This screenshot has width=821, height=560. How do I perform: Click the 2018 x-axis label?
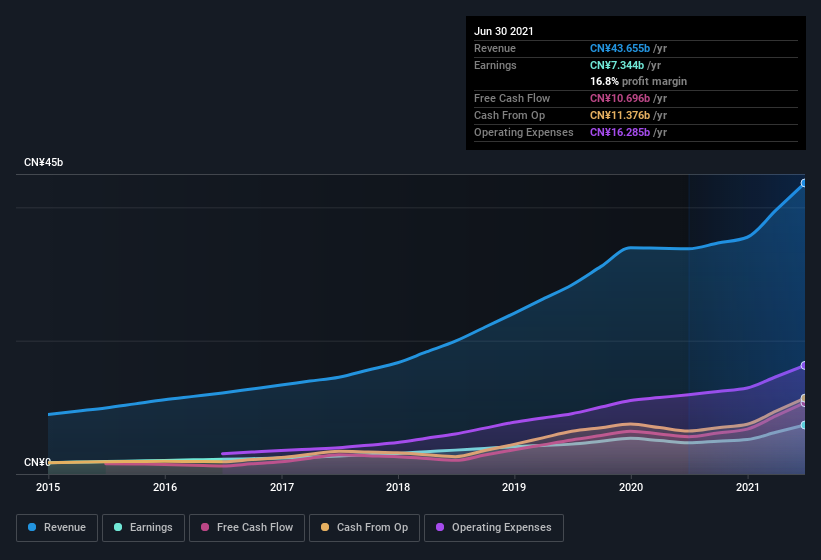tap(398, 487)
